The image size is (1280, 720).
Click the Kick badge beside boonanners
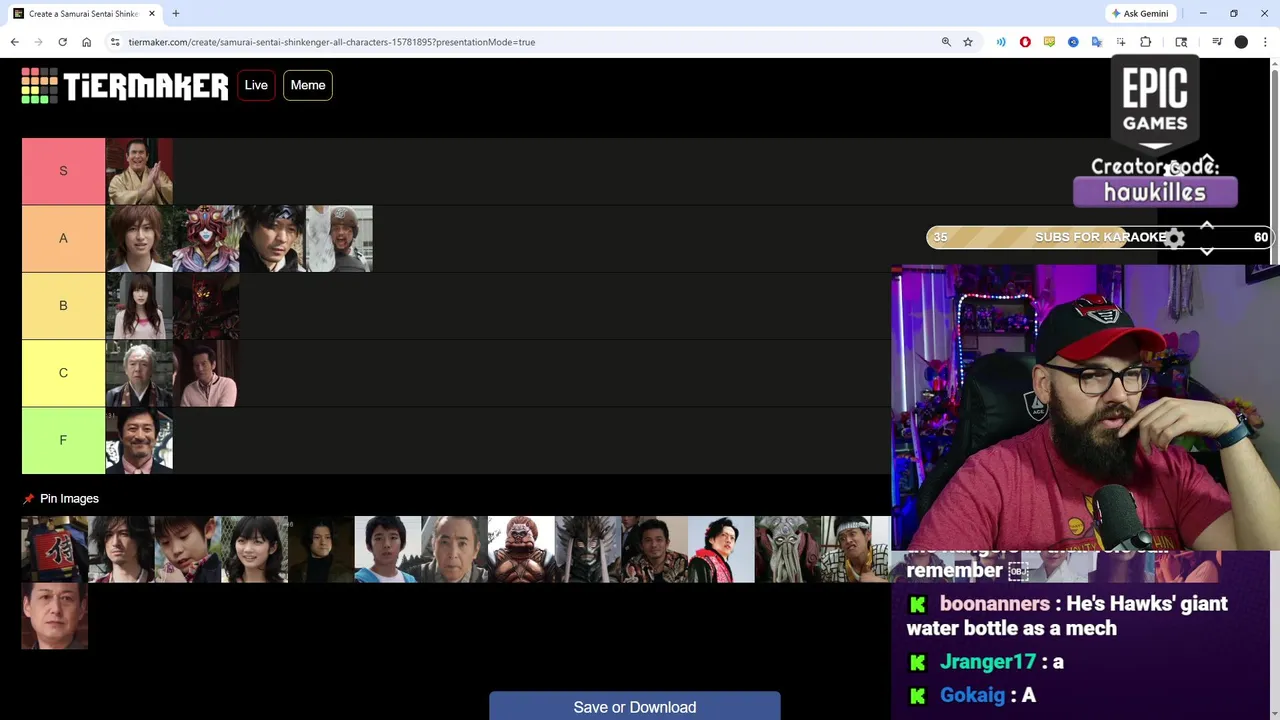[x=918, y=605]
